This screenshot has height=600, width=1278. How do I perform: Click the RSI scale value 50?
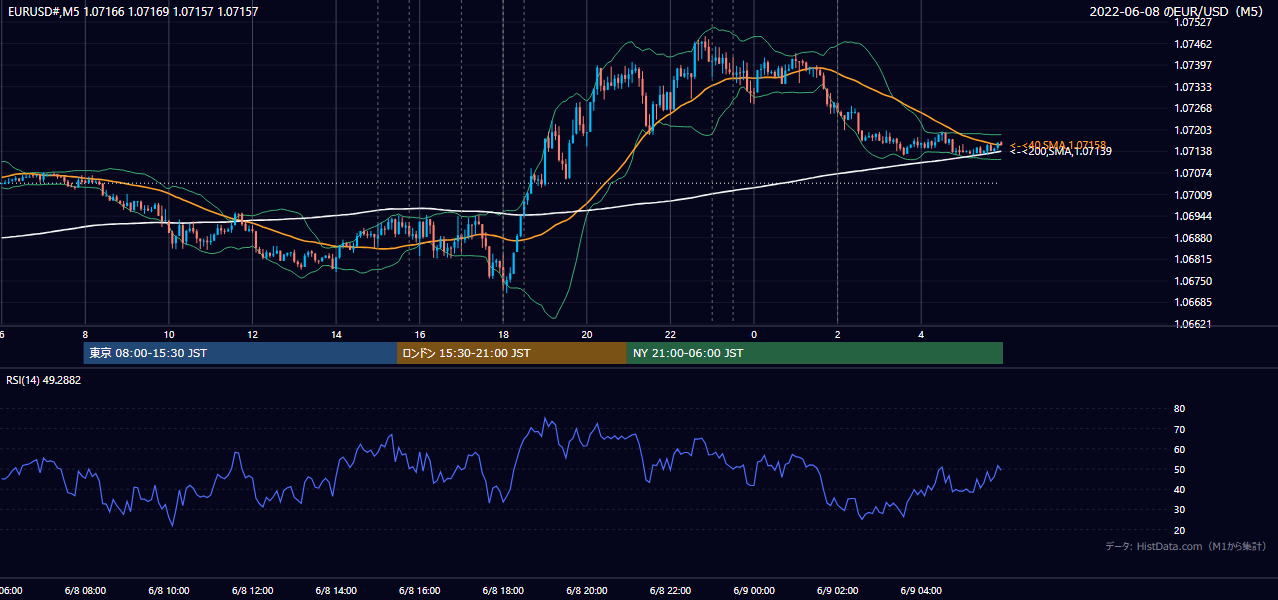tap(1179, 469)
